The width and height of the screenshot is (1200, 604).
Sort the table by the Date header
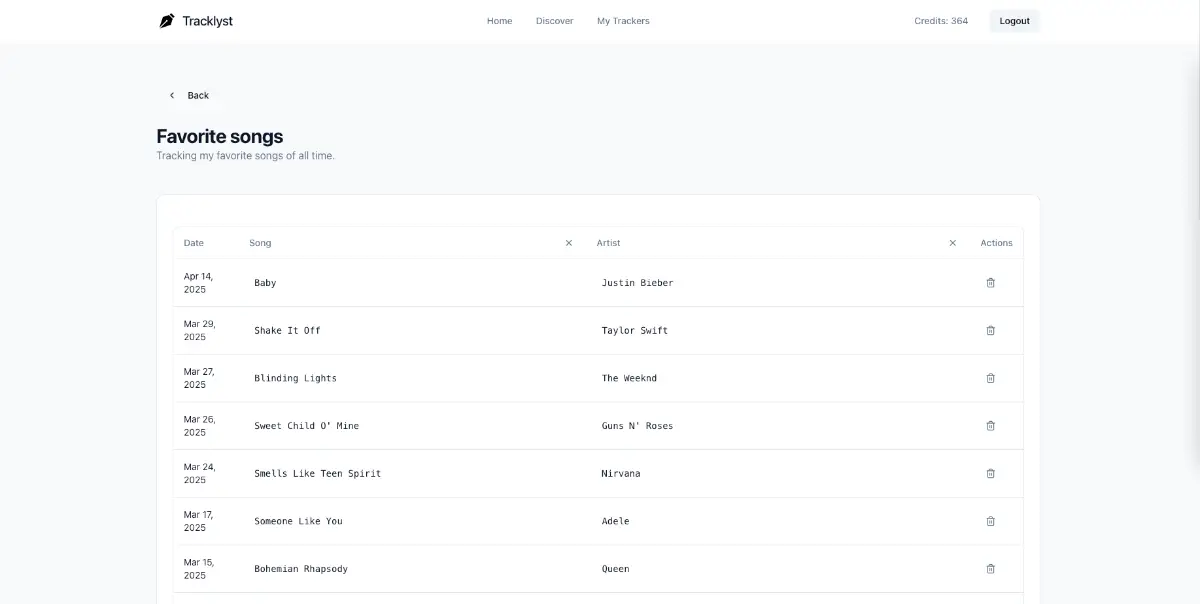[x=193, y=242]
